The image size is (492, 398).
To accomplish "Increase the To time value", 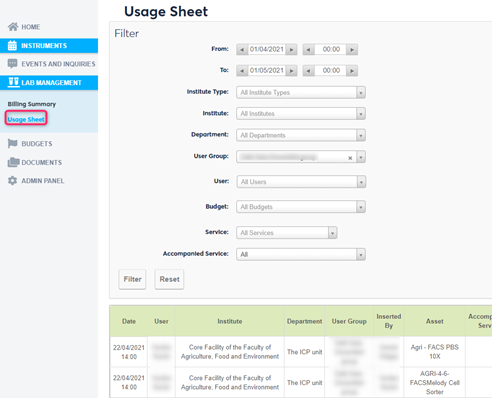I will tap(352, 71).
